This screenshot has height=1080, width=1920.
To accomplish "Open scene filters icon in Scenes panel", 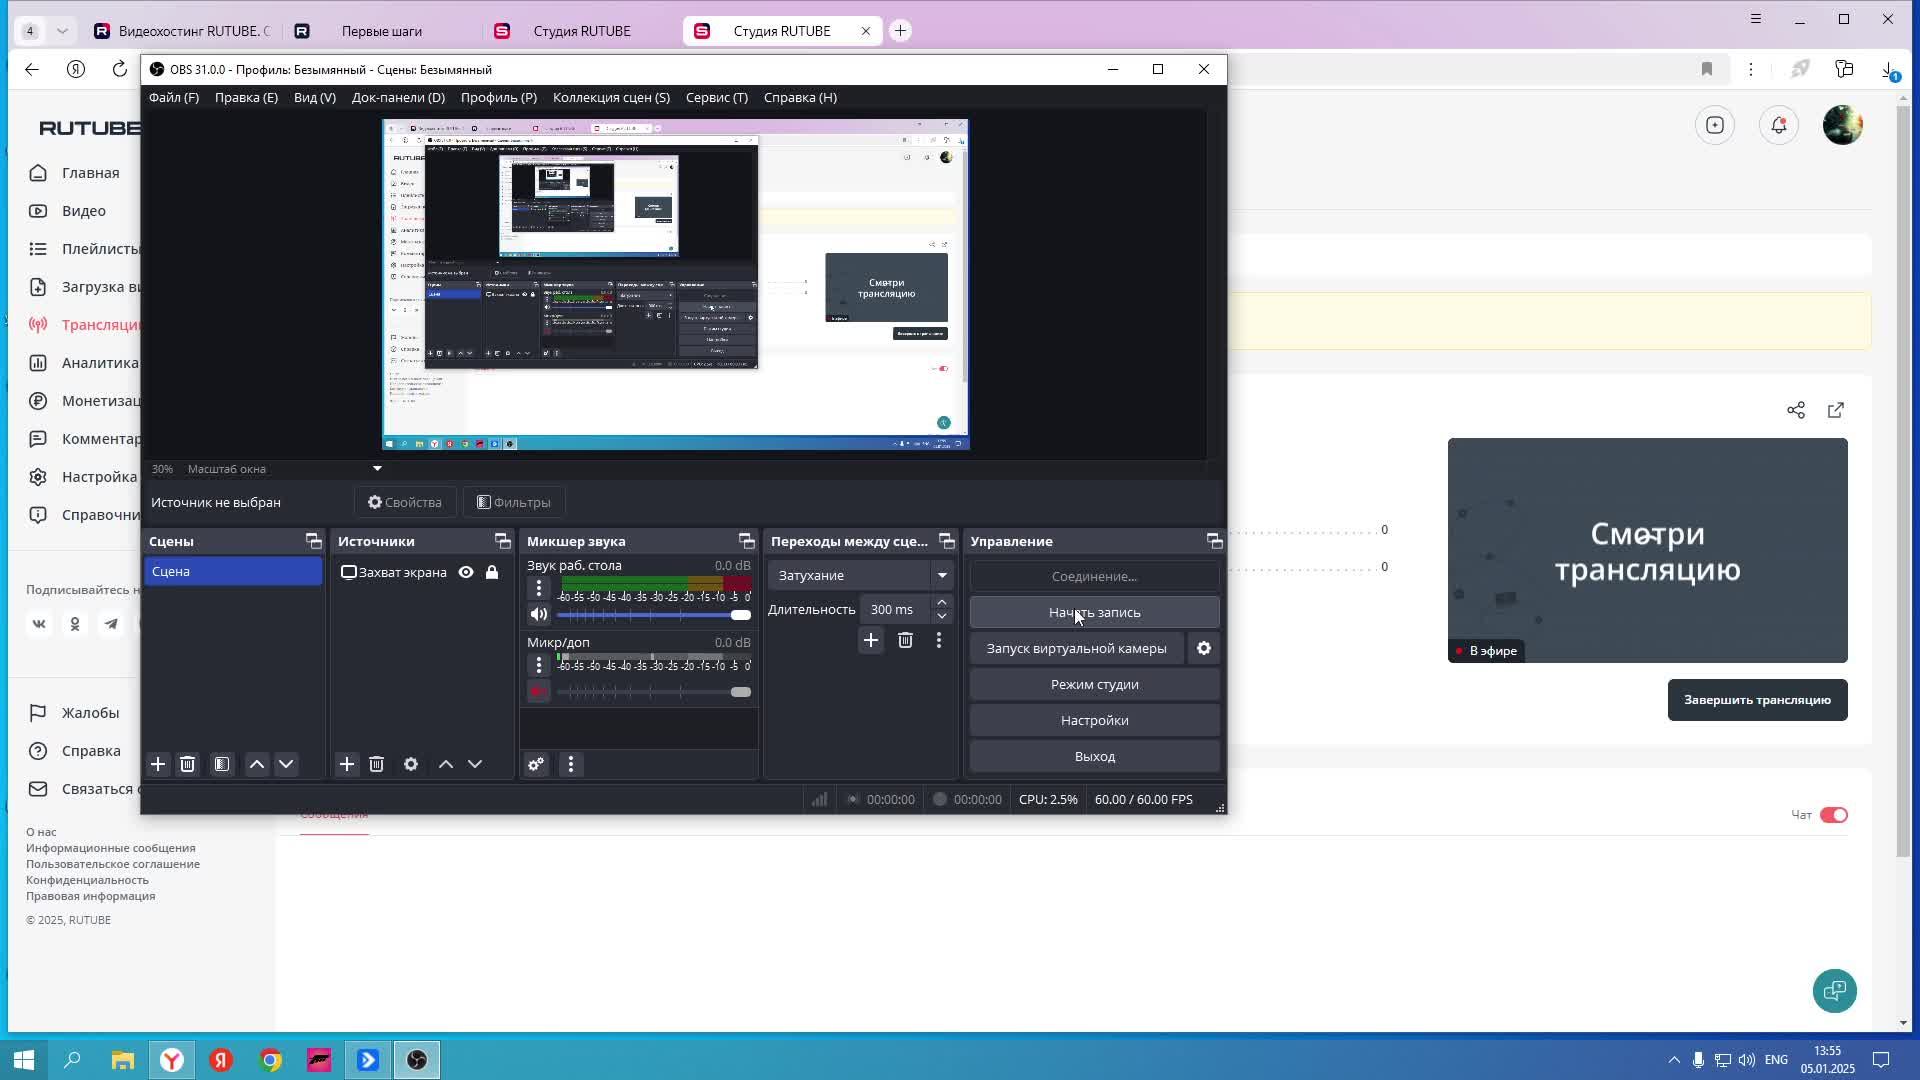I will (222, 764).
